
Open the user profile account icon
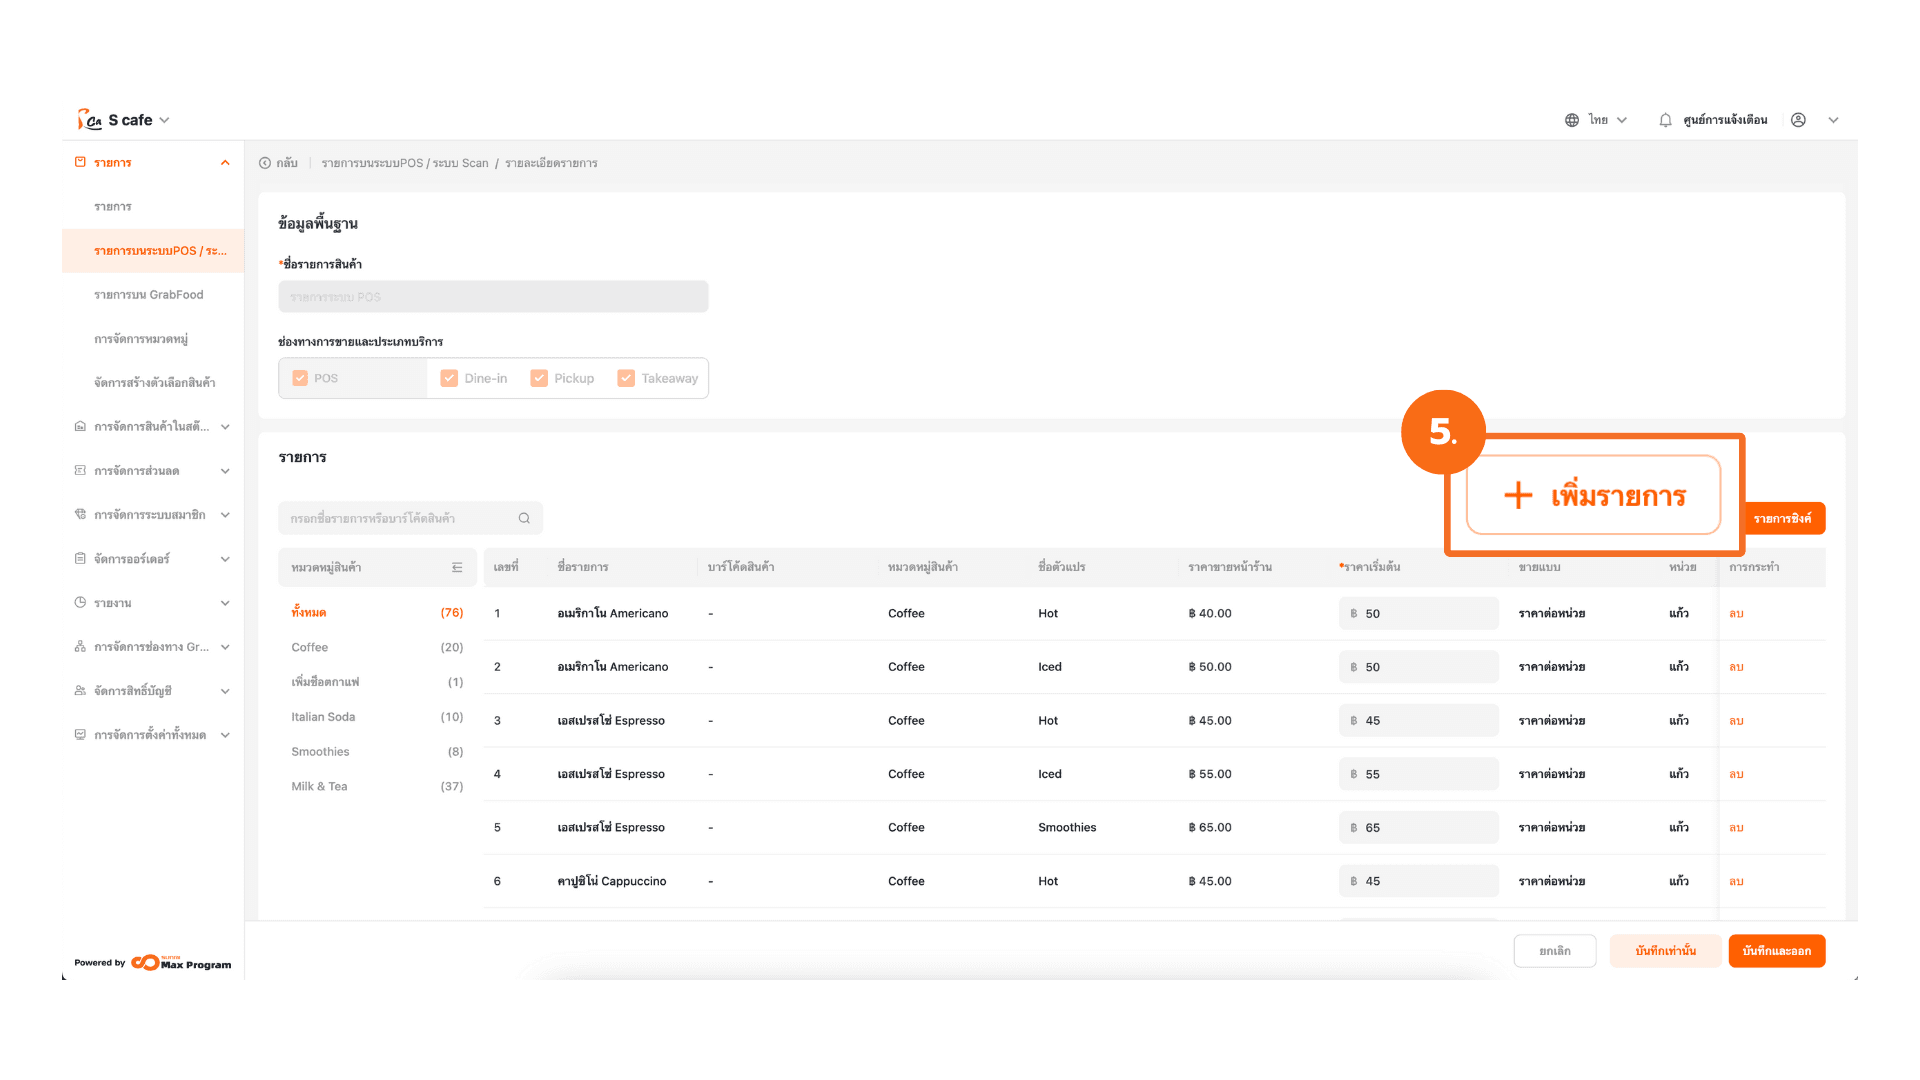click(x=1798, y=120)
